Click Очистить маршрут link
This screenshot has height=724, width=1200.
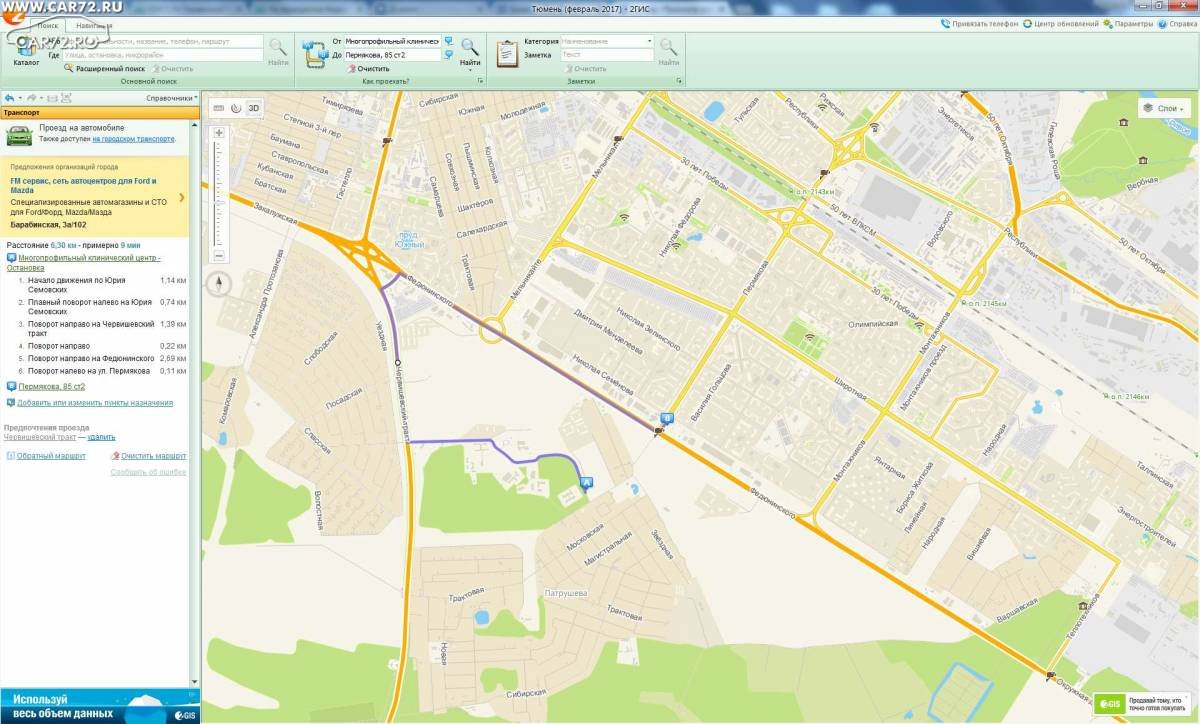coord(152,456)
